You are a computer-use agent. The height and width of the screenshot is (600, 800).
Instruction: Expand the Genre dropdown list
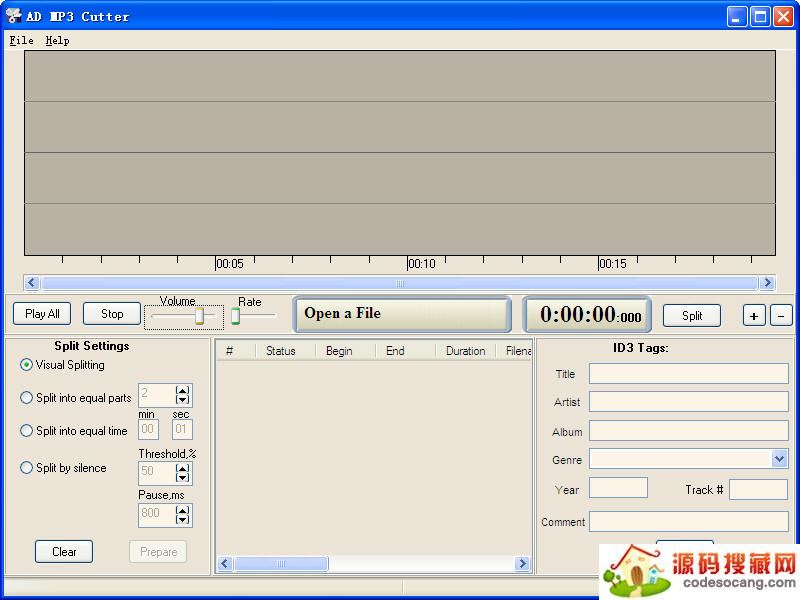point(779,459)
